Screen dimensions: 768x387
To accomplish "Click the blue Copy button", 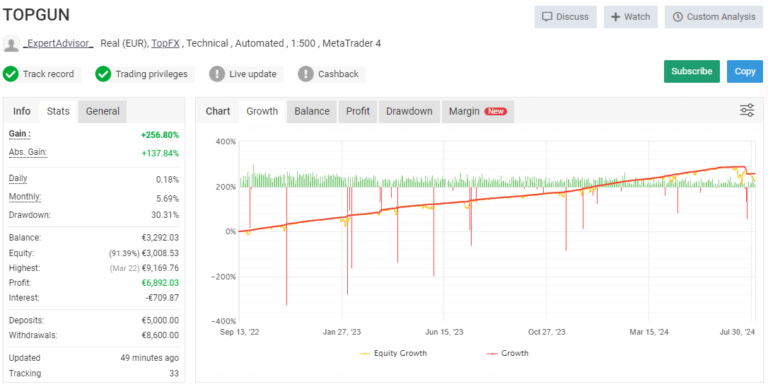I will pyautogui.click(x=745, y=72).
